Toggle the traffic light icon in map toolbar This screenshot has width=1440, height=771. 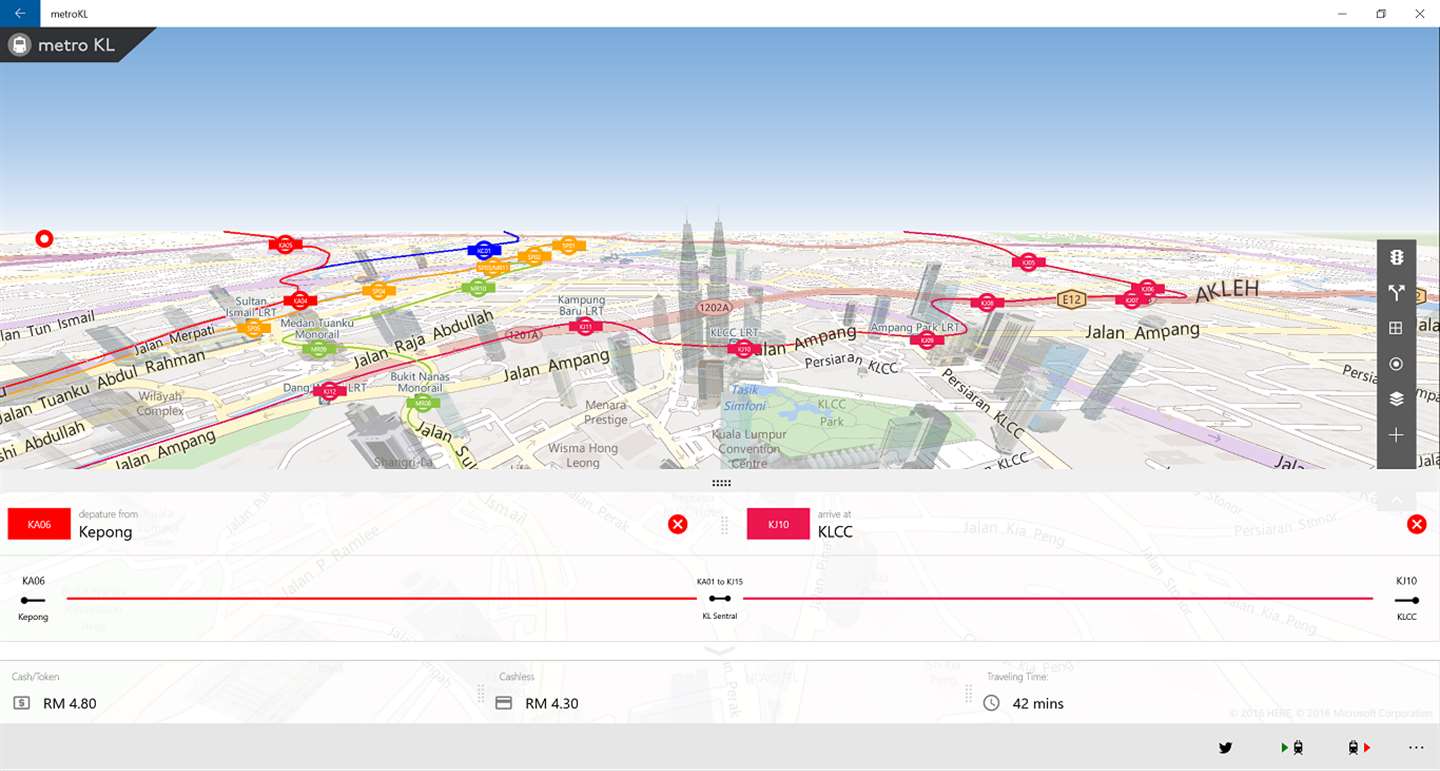point(1396,257)
